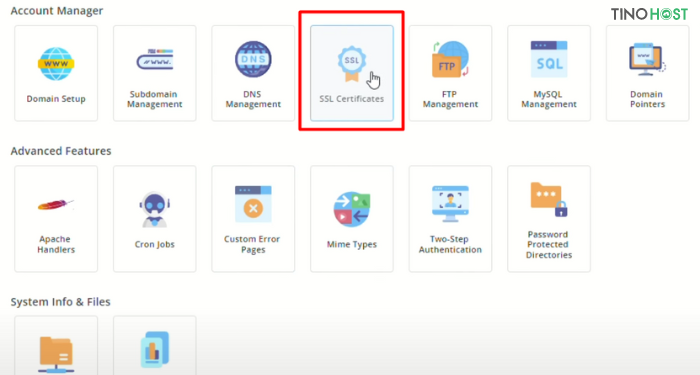Open Two-Step Authentication icon
The width and height of the screenshot is (700, 375).
[450, 204]
